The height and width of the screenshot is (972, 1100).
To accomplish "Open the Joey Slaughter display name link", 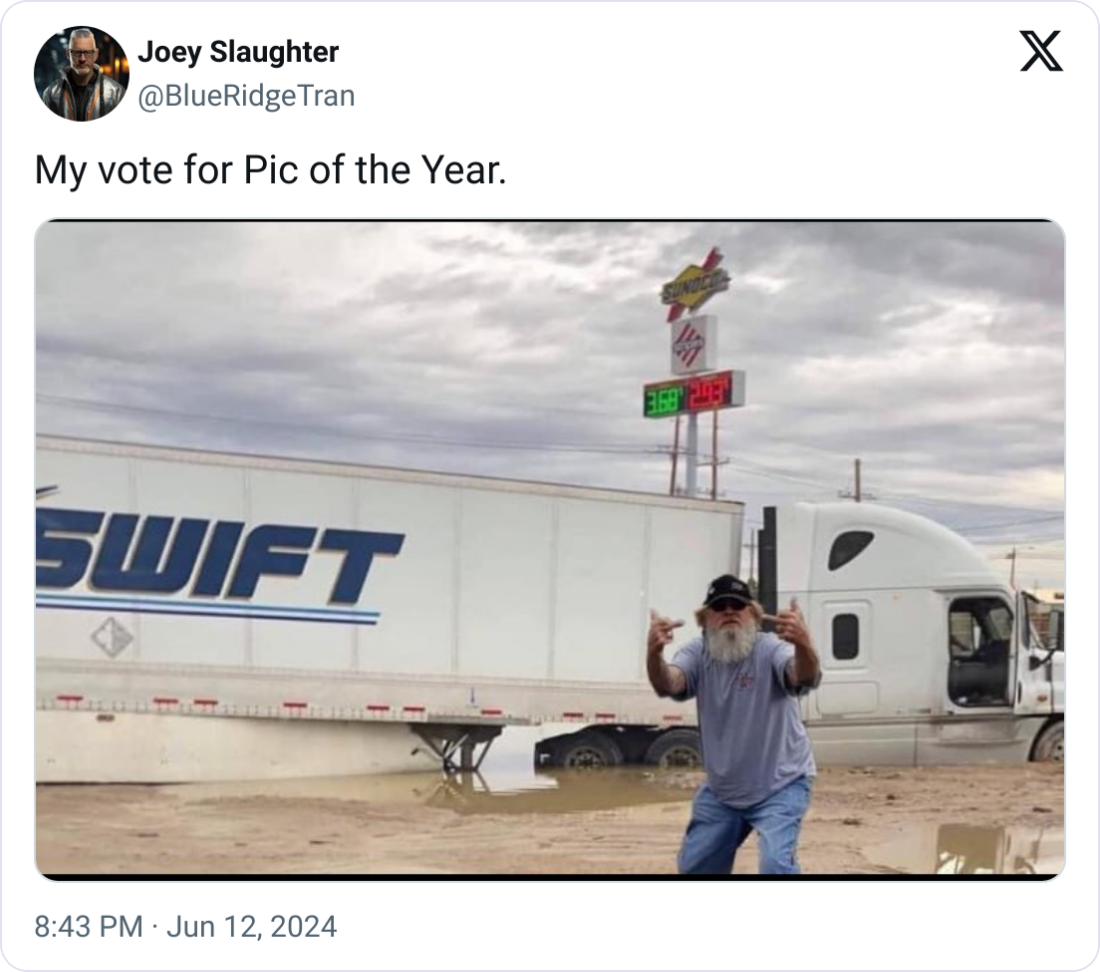I will point(238,52).
